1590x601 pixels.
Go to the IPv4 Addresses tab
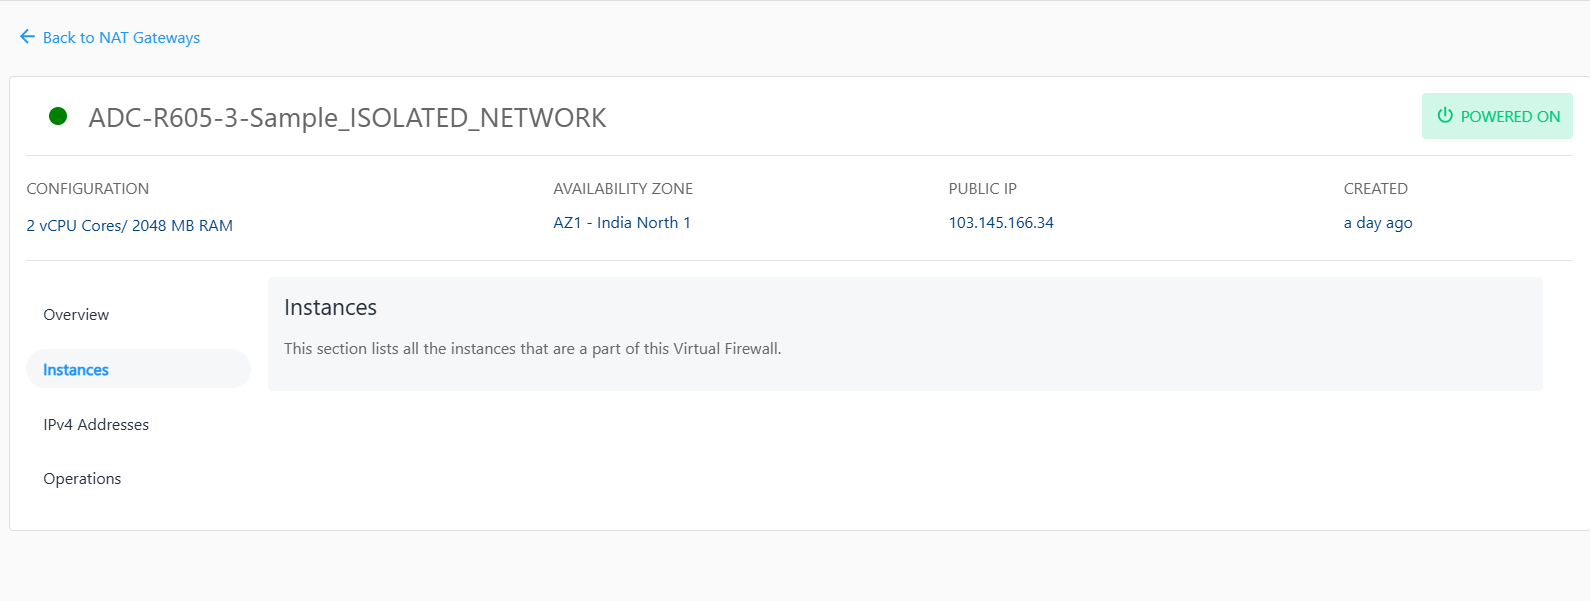pyautogui.click(x=96, y=425)
